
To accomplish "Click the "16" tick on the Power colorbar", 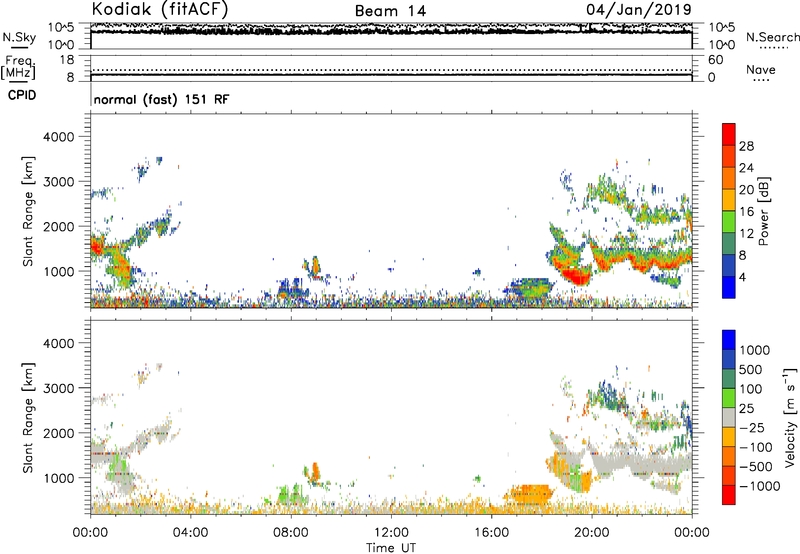I will (x=746, y=212).
